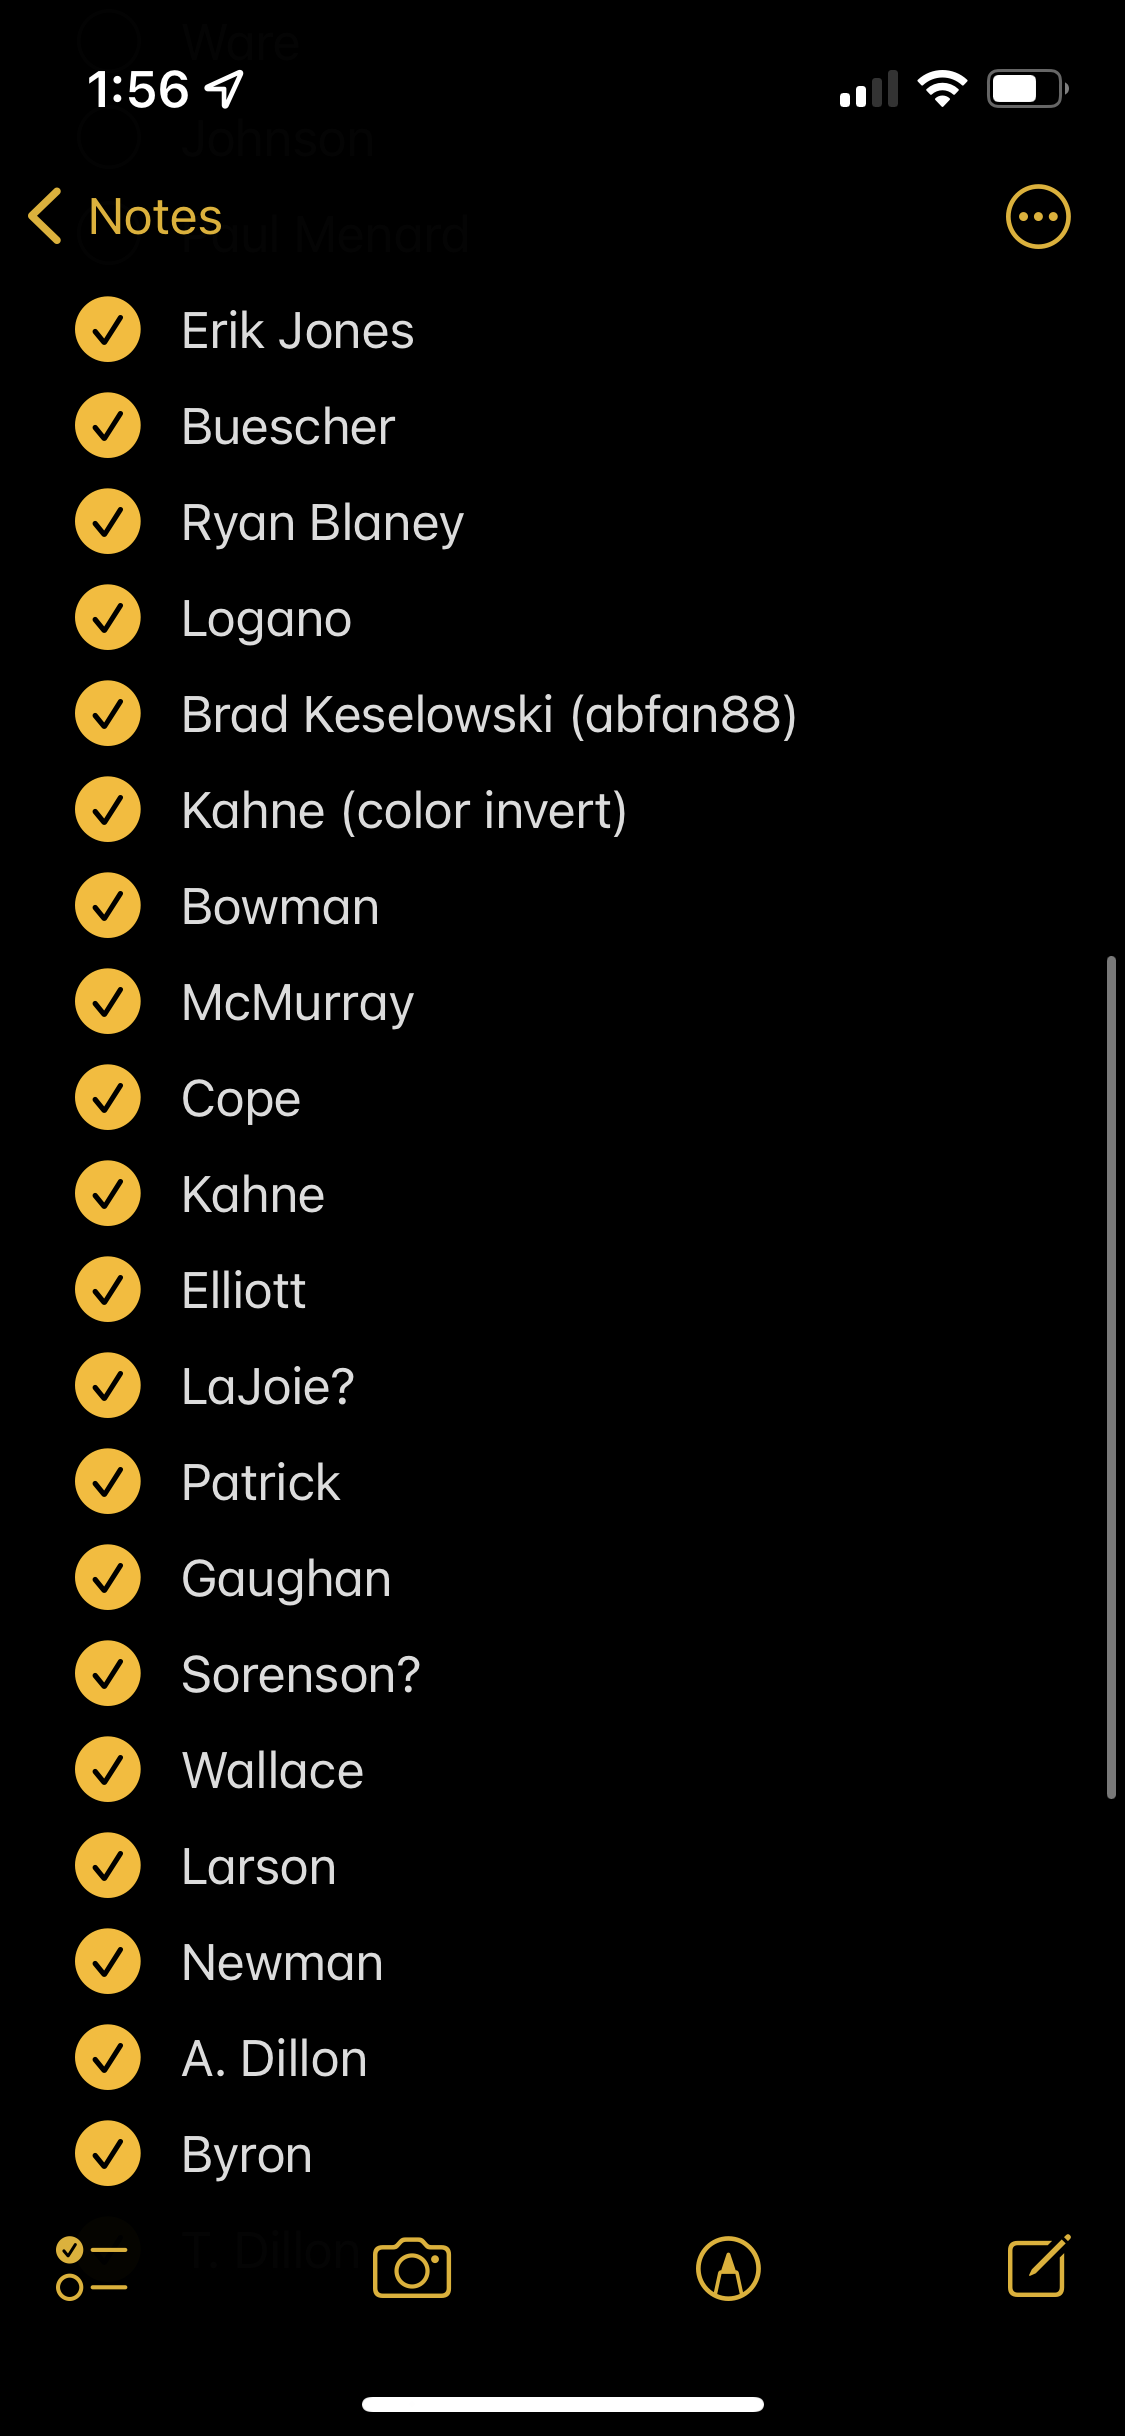Toggle the Bowman checkbox off
1125x2436 pixels.
point(108,906)
